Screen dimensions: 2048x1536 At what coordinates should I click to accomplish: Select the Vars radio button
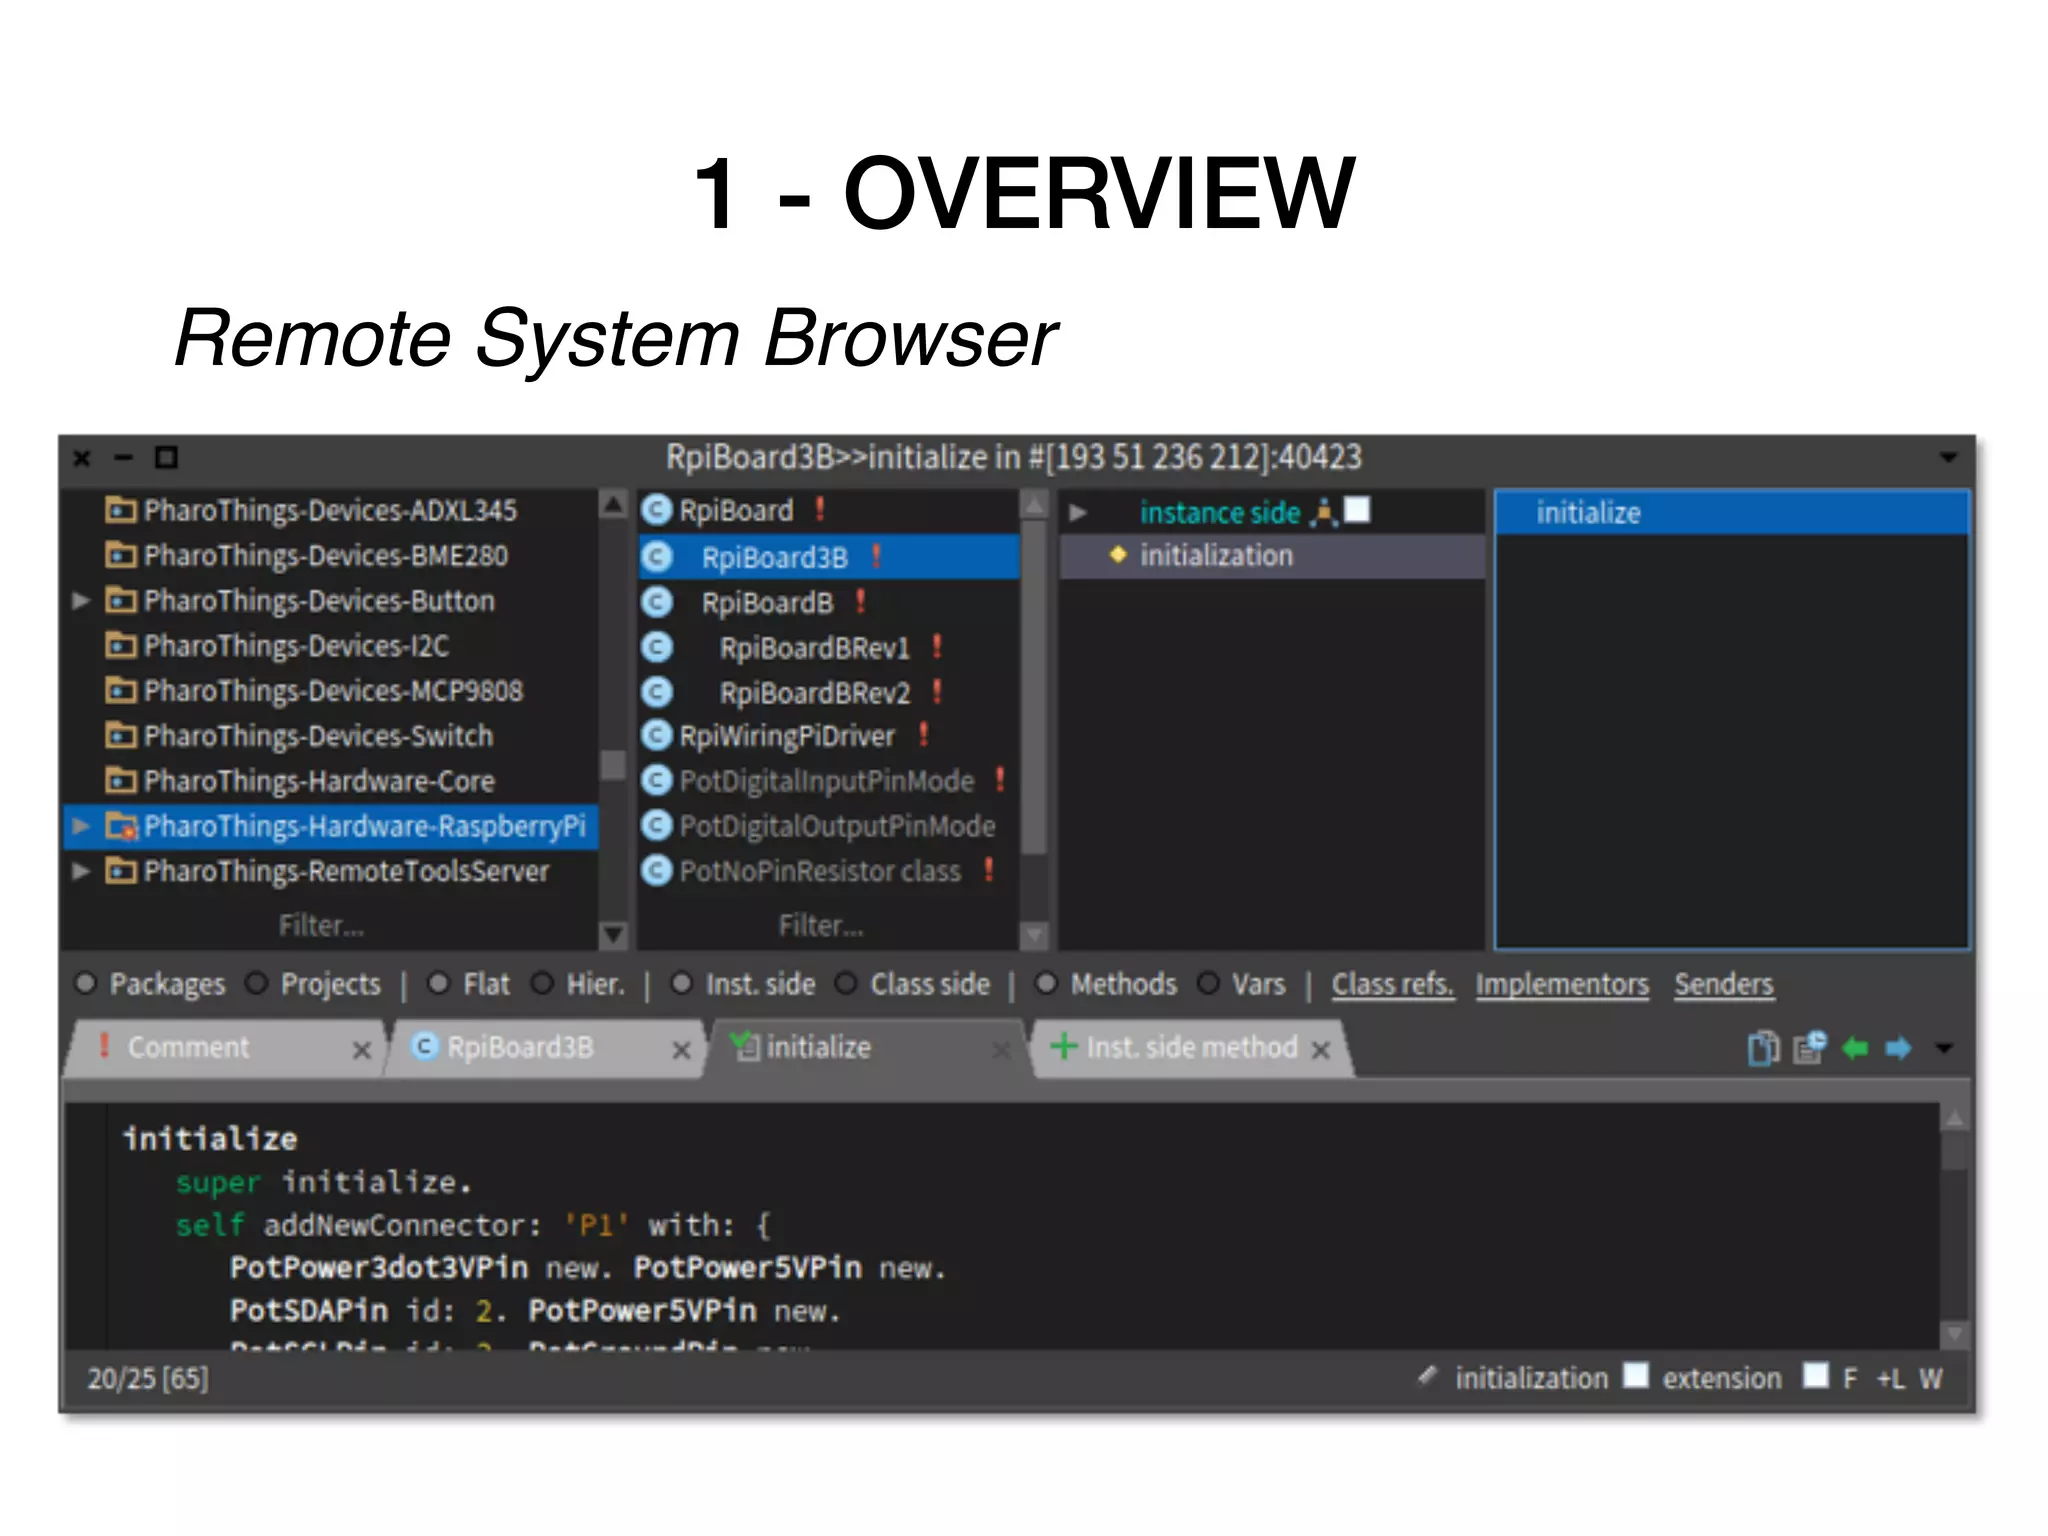click(x=1208, y=984)
